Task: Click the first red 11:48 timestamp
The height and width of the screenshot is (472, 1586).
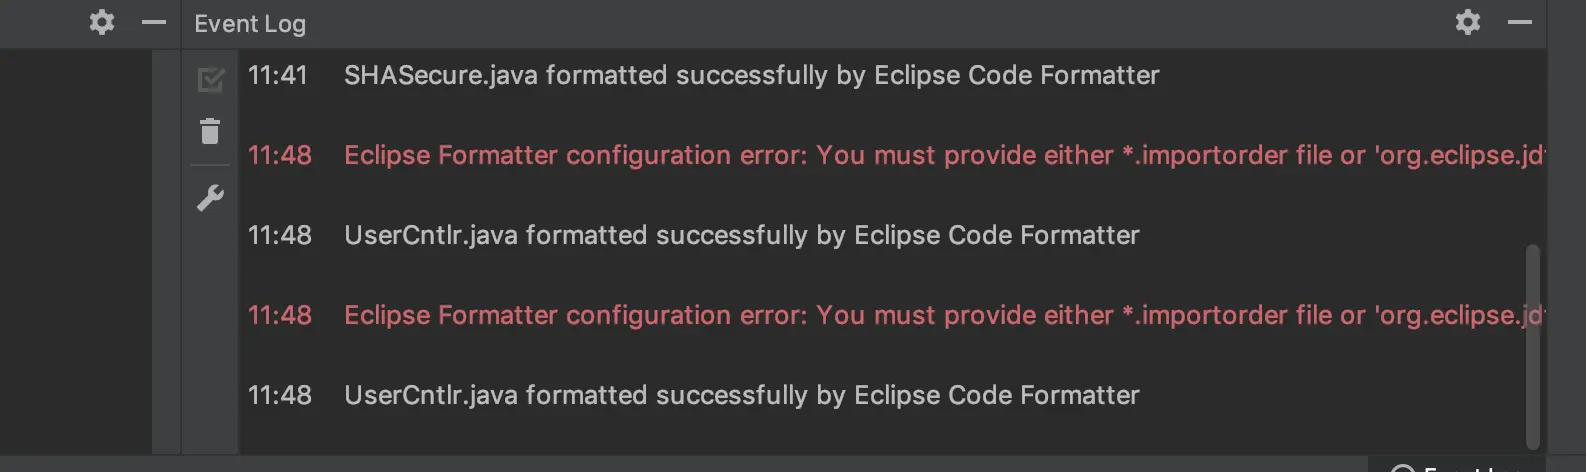Action: (x=279, y=156)
